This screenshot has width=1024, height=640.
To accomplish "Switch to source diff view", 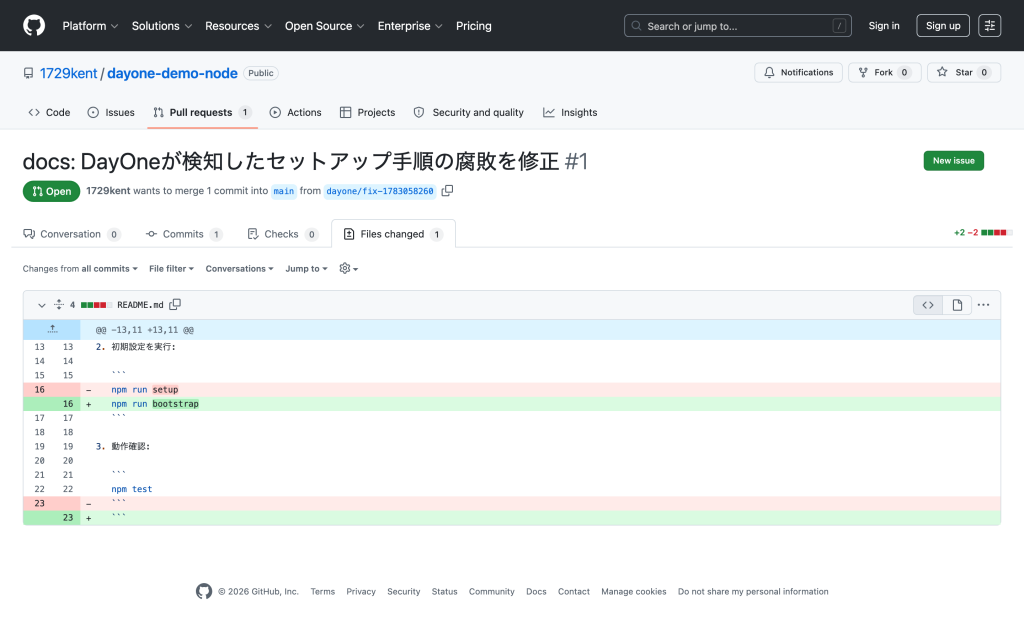I will (x=928, y=305).
